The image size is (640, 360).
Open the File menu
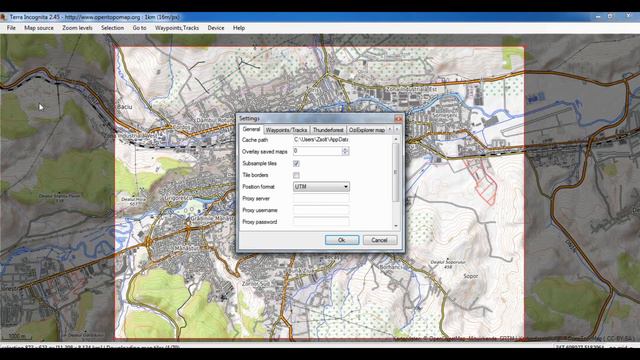coord(11,28)
